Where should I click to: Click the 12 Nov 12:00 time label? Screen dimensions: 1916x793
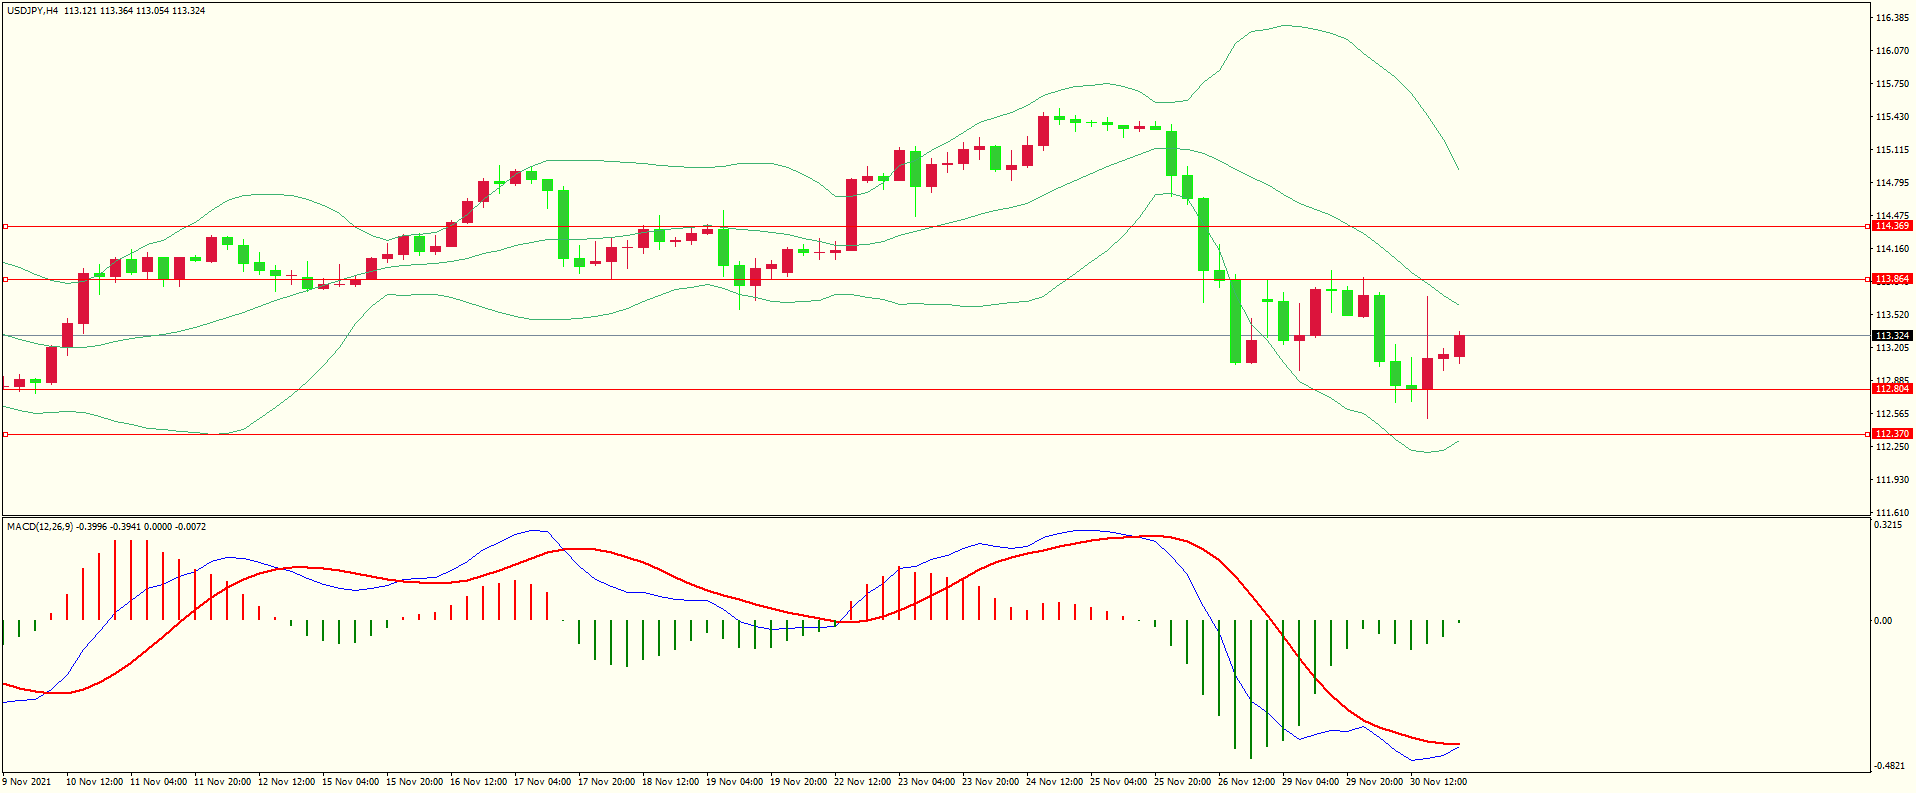(x=287, y=782)
